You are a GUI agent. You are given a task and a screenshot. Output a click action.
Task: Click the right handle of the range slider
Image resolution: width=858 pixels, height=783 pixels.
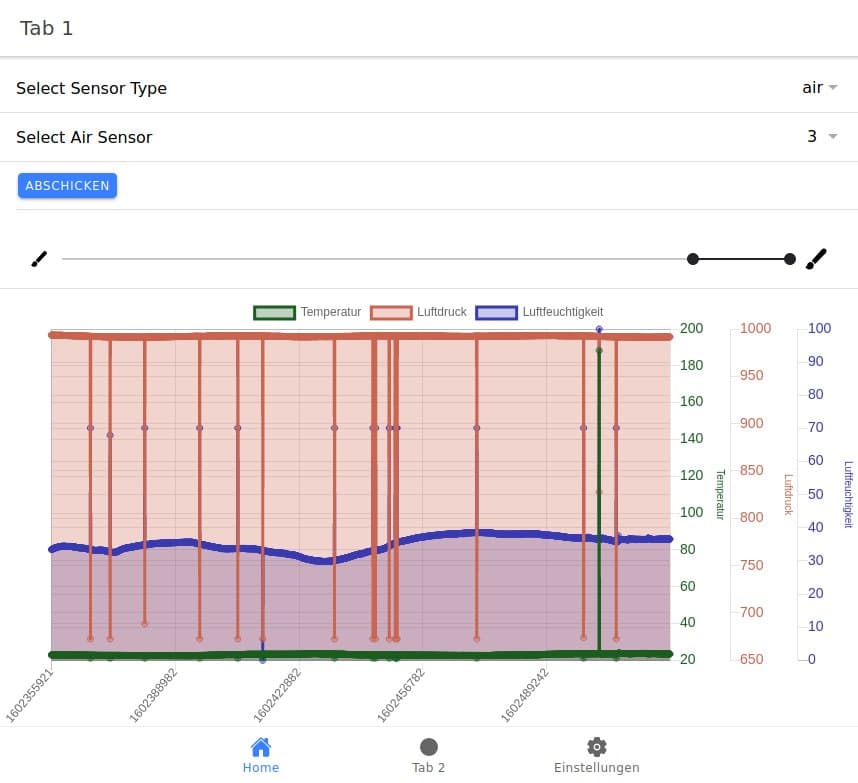[790, 258]
